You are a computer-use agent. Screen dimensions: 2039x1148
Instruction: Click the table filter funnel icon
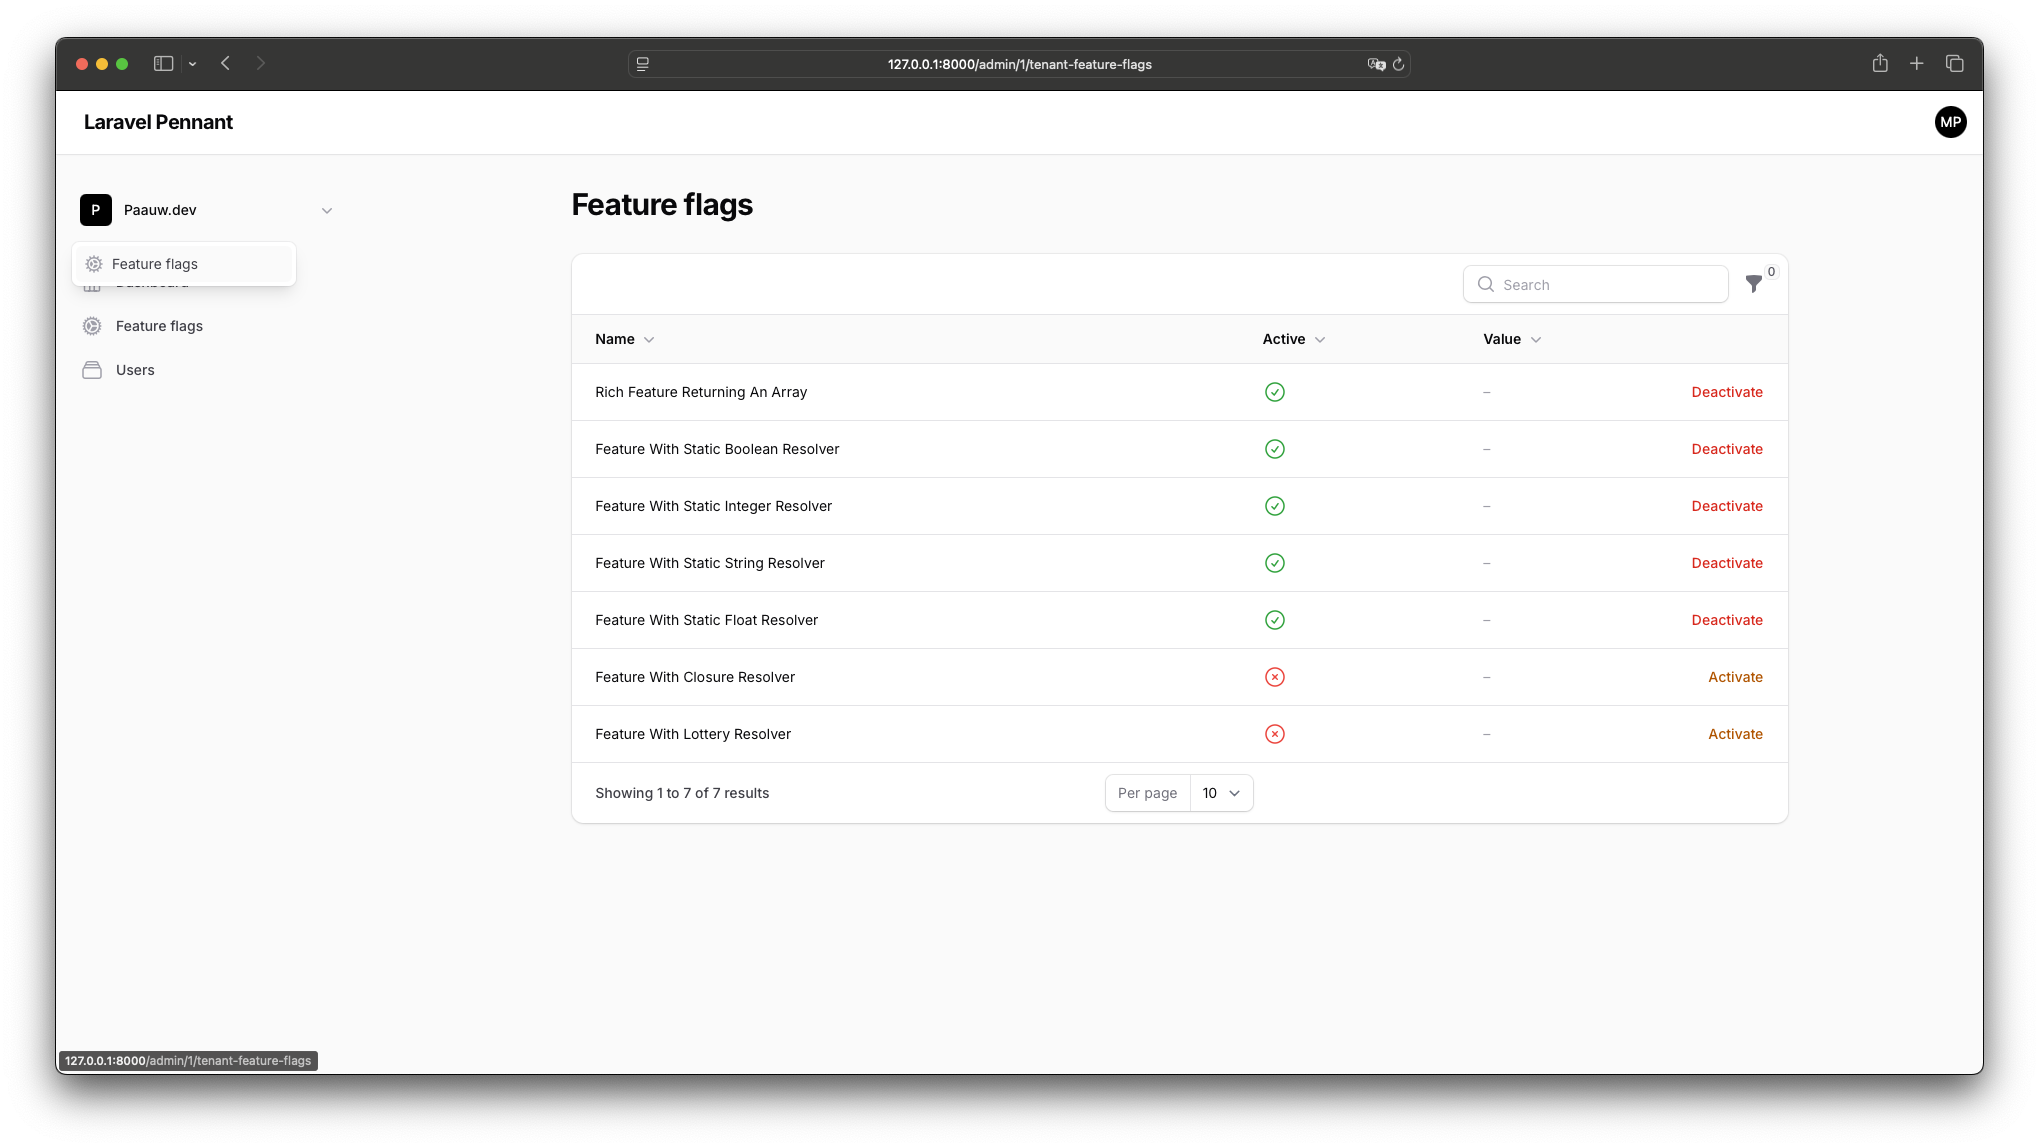[x=1753, y=284]
